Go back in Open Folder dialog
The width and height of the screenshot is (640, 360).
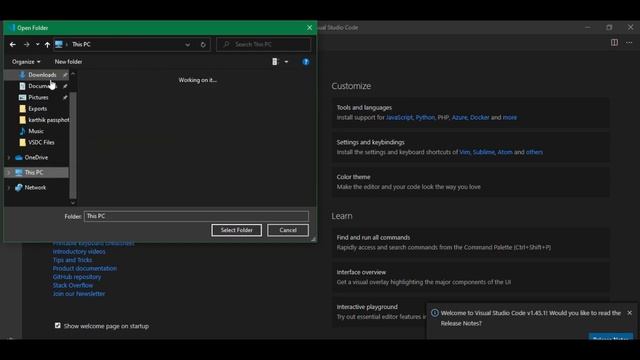[x=13, y=44]
